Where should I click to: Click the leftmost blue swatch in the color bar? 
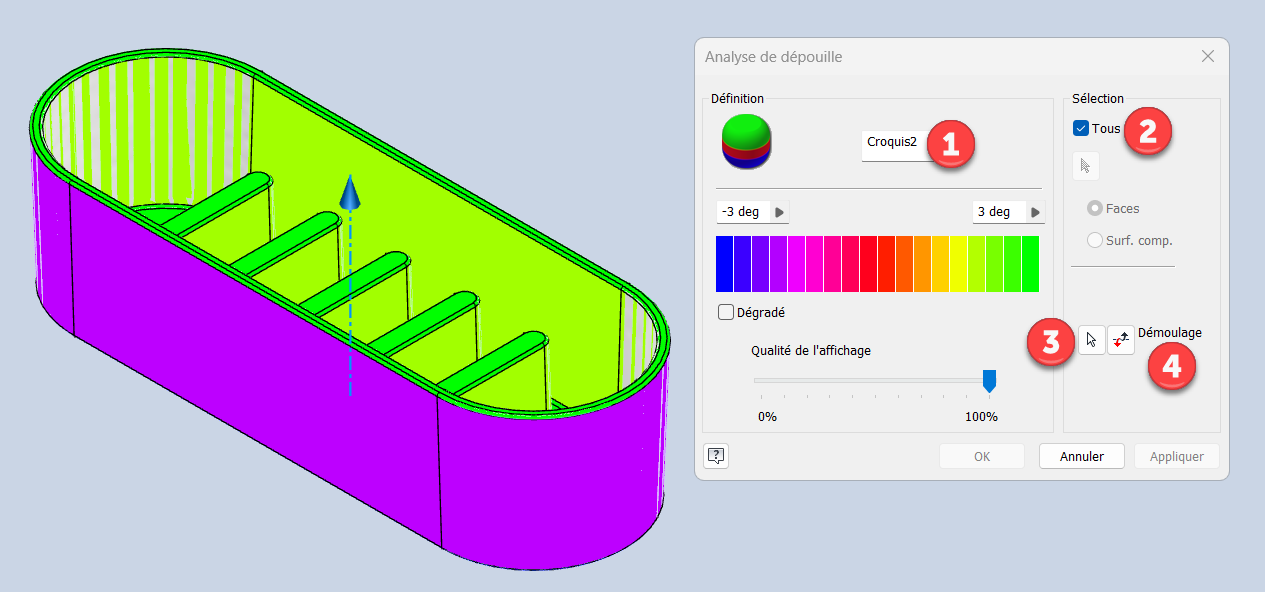[725, 263]
